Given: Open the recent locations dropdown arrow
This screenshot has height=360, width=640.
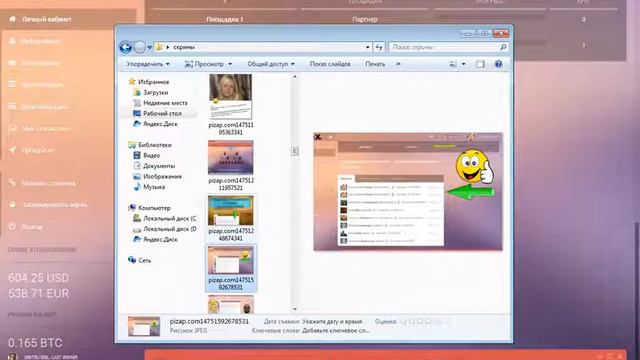Looking at the screenshot, I should point(149,47).
